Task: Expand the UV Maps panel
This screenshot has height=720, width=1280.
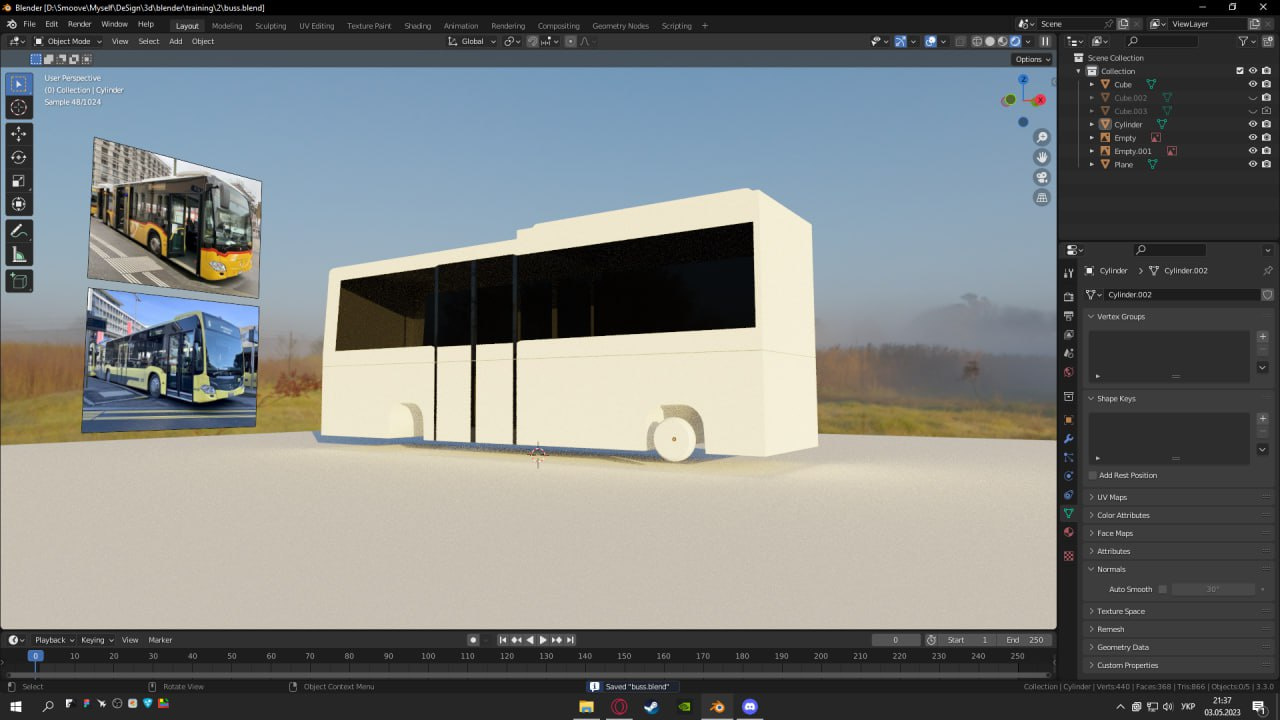Action: click(1111, 497)
